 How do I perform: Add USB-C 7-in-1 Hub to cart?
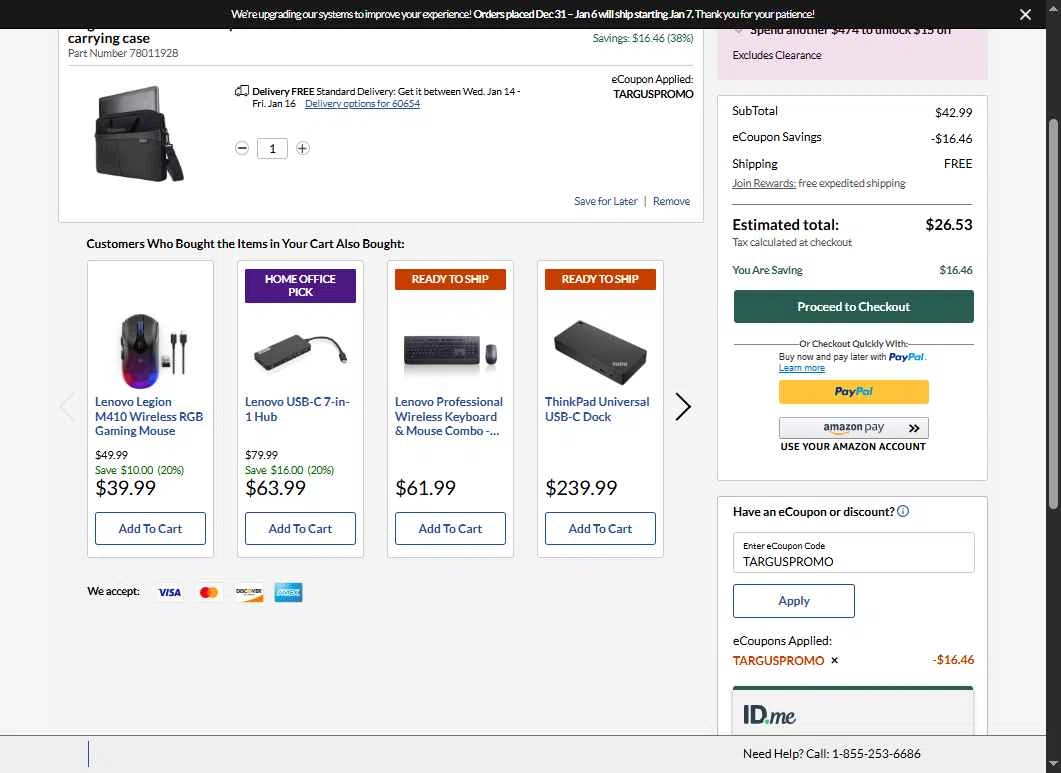point(300,529)
